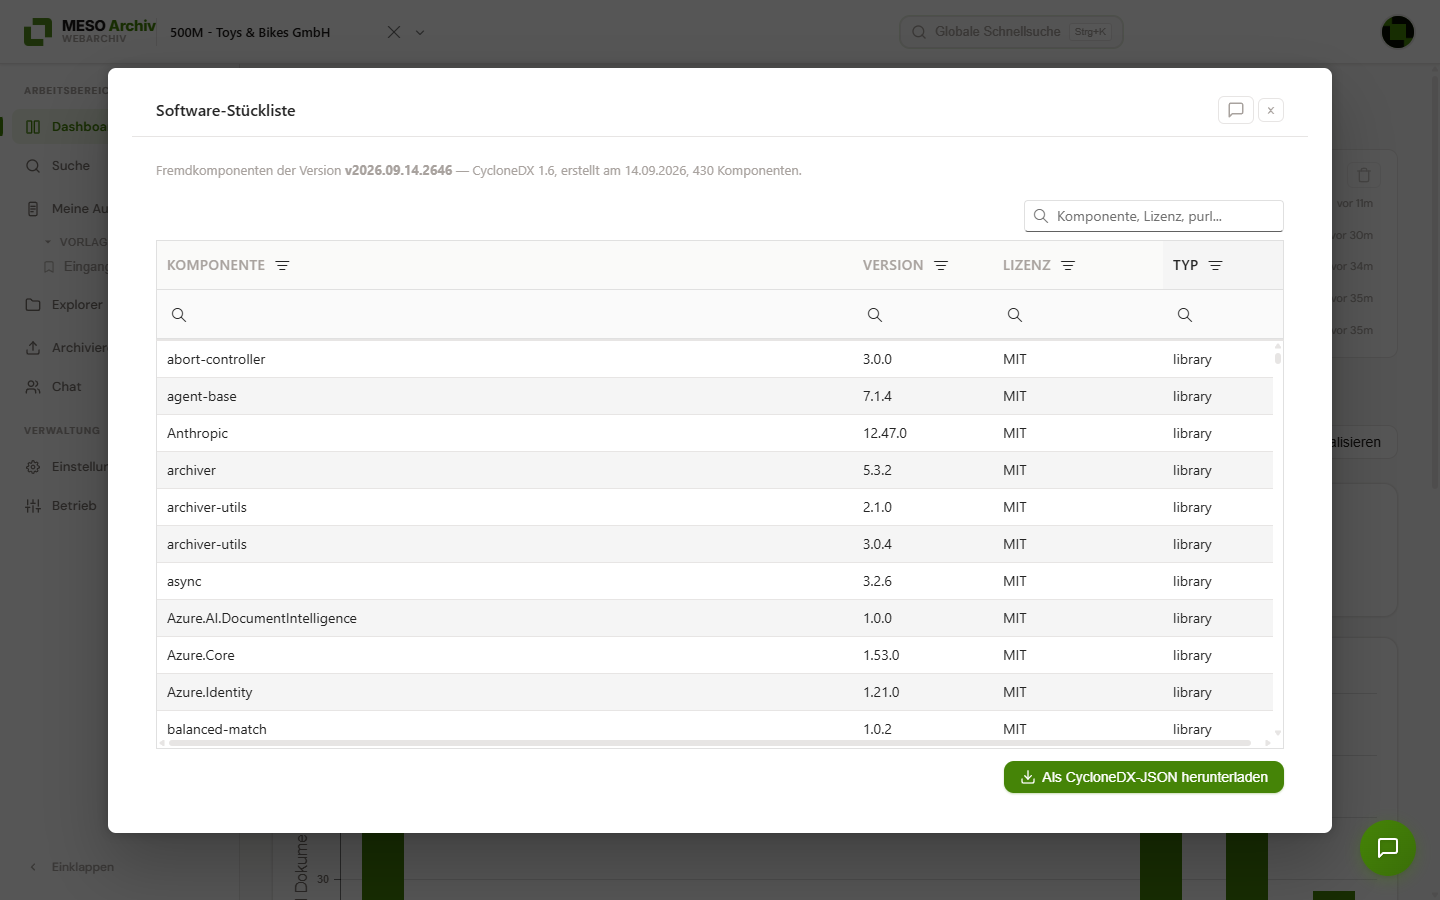Click the user avatar in top bar

1397,32
